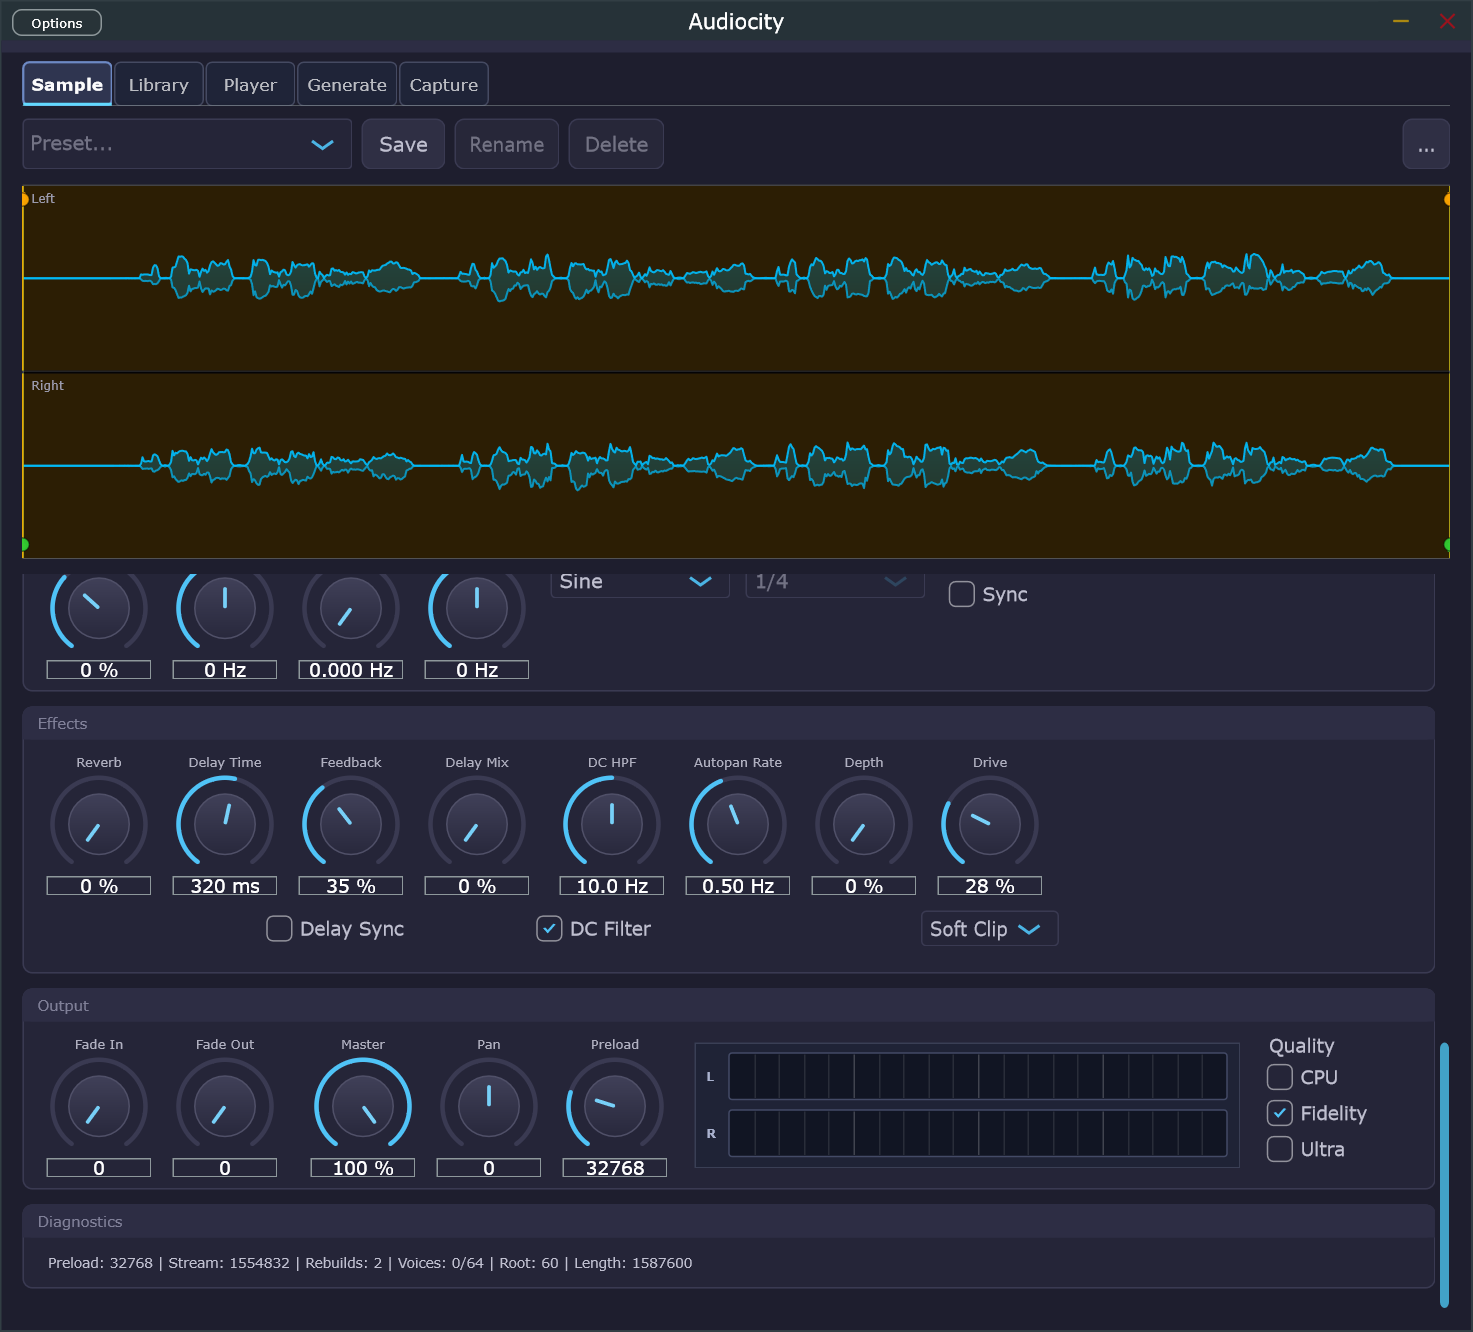Screen dimensions: 1473x1332
Task: Open the Generate tab
Action: click(x=347, y=84)
